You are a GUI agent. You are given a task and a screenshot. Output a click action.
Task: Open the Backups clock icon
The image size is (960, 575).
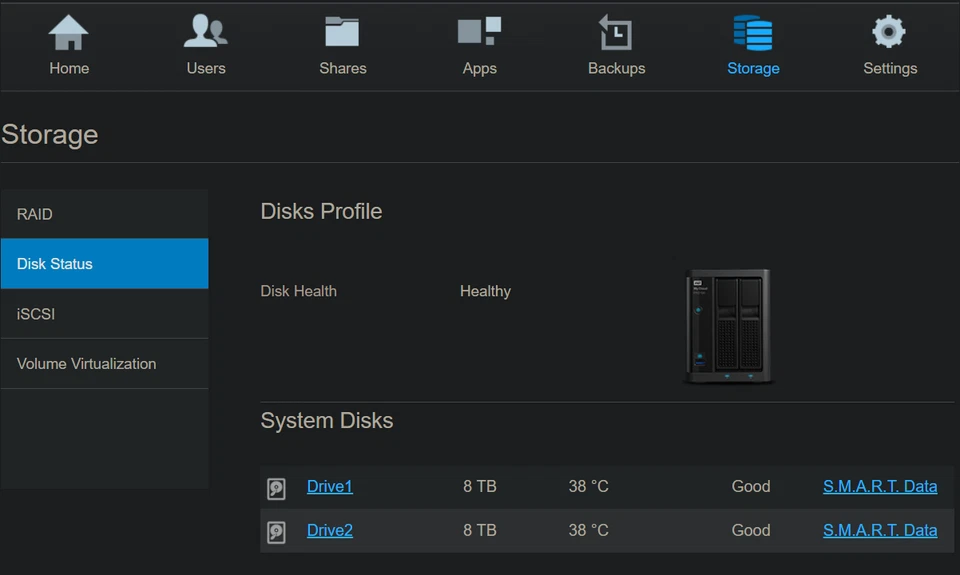[616, 32]
